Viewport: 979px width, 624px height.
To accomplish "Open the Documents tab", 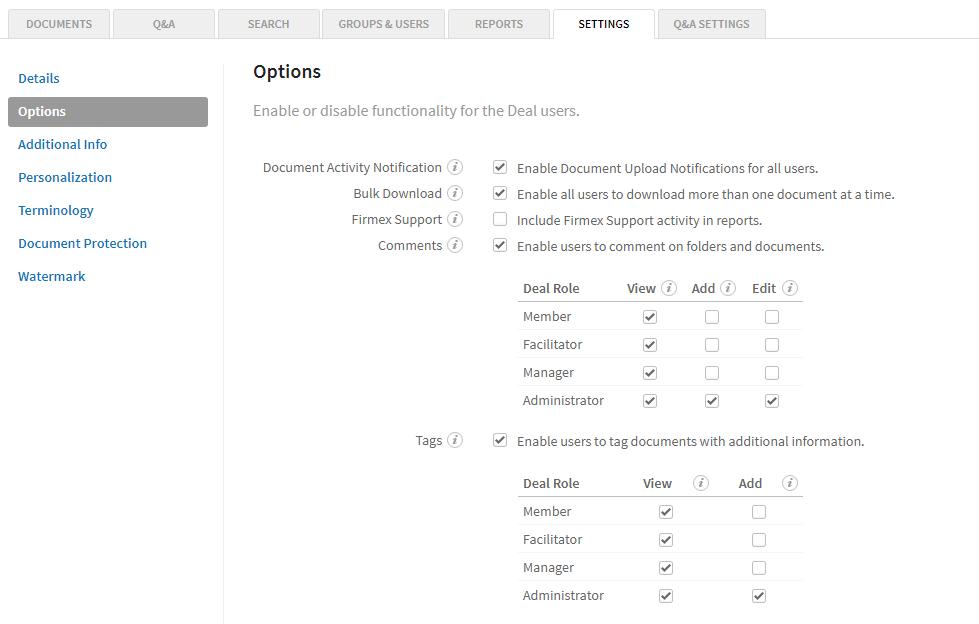I will click(x=59, y=24).
